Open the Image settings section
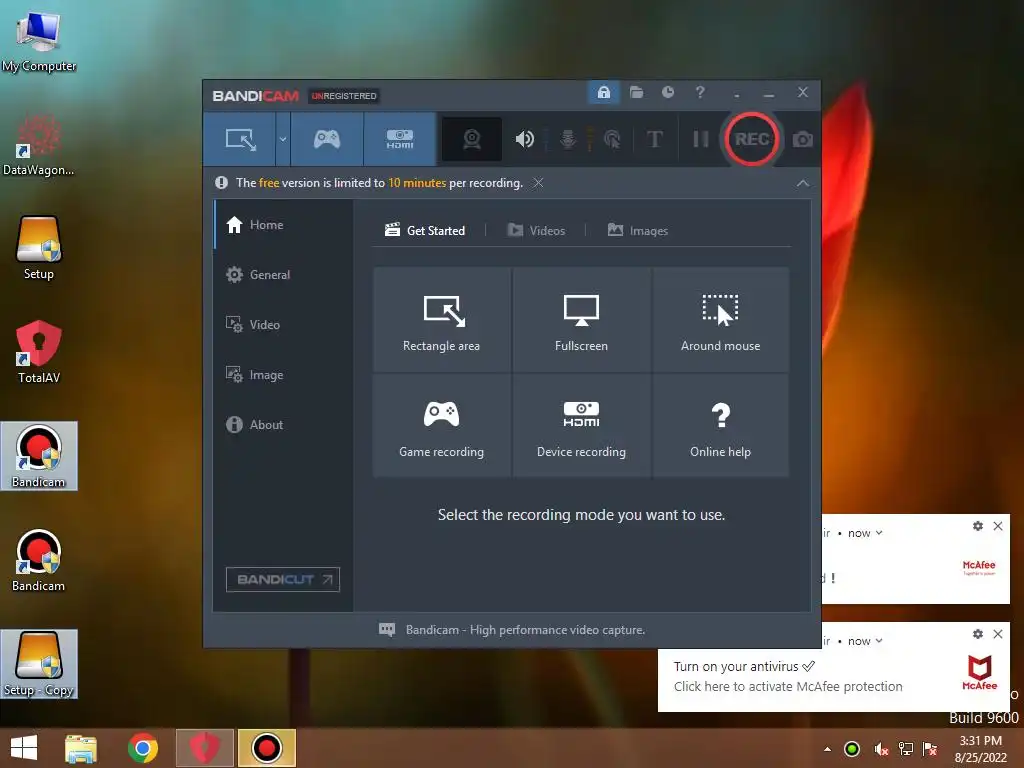 283,375
